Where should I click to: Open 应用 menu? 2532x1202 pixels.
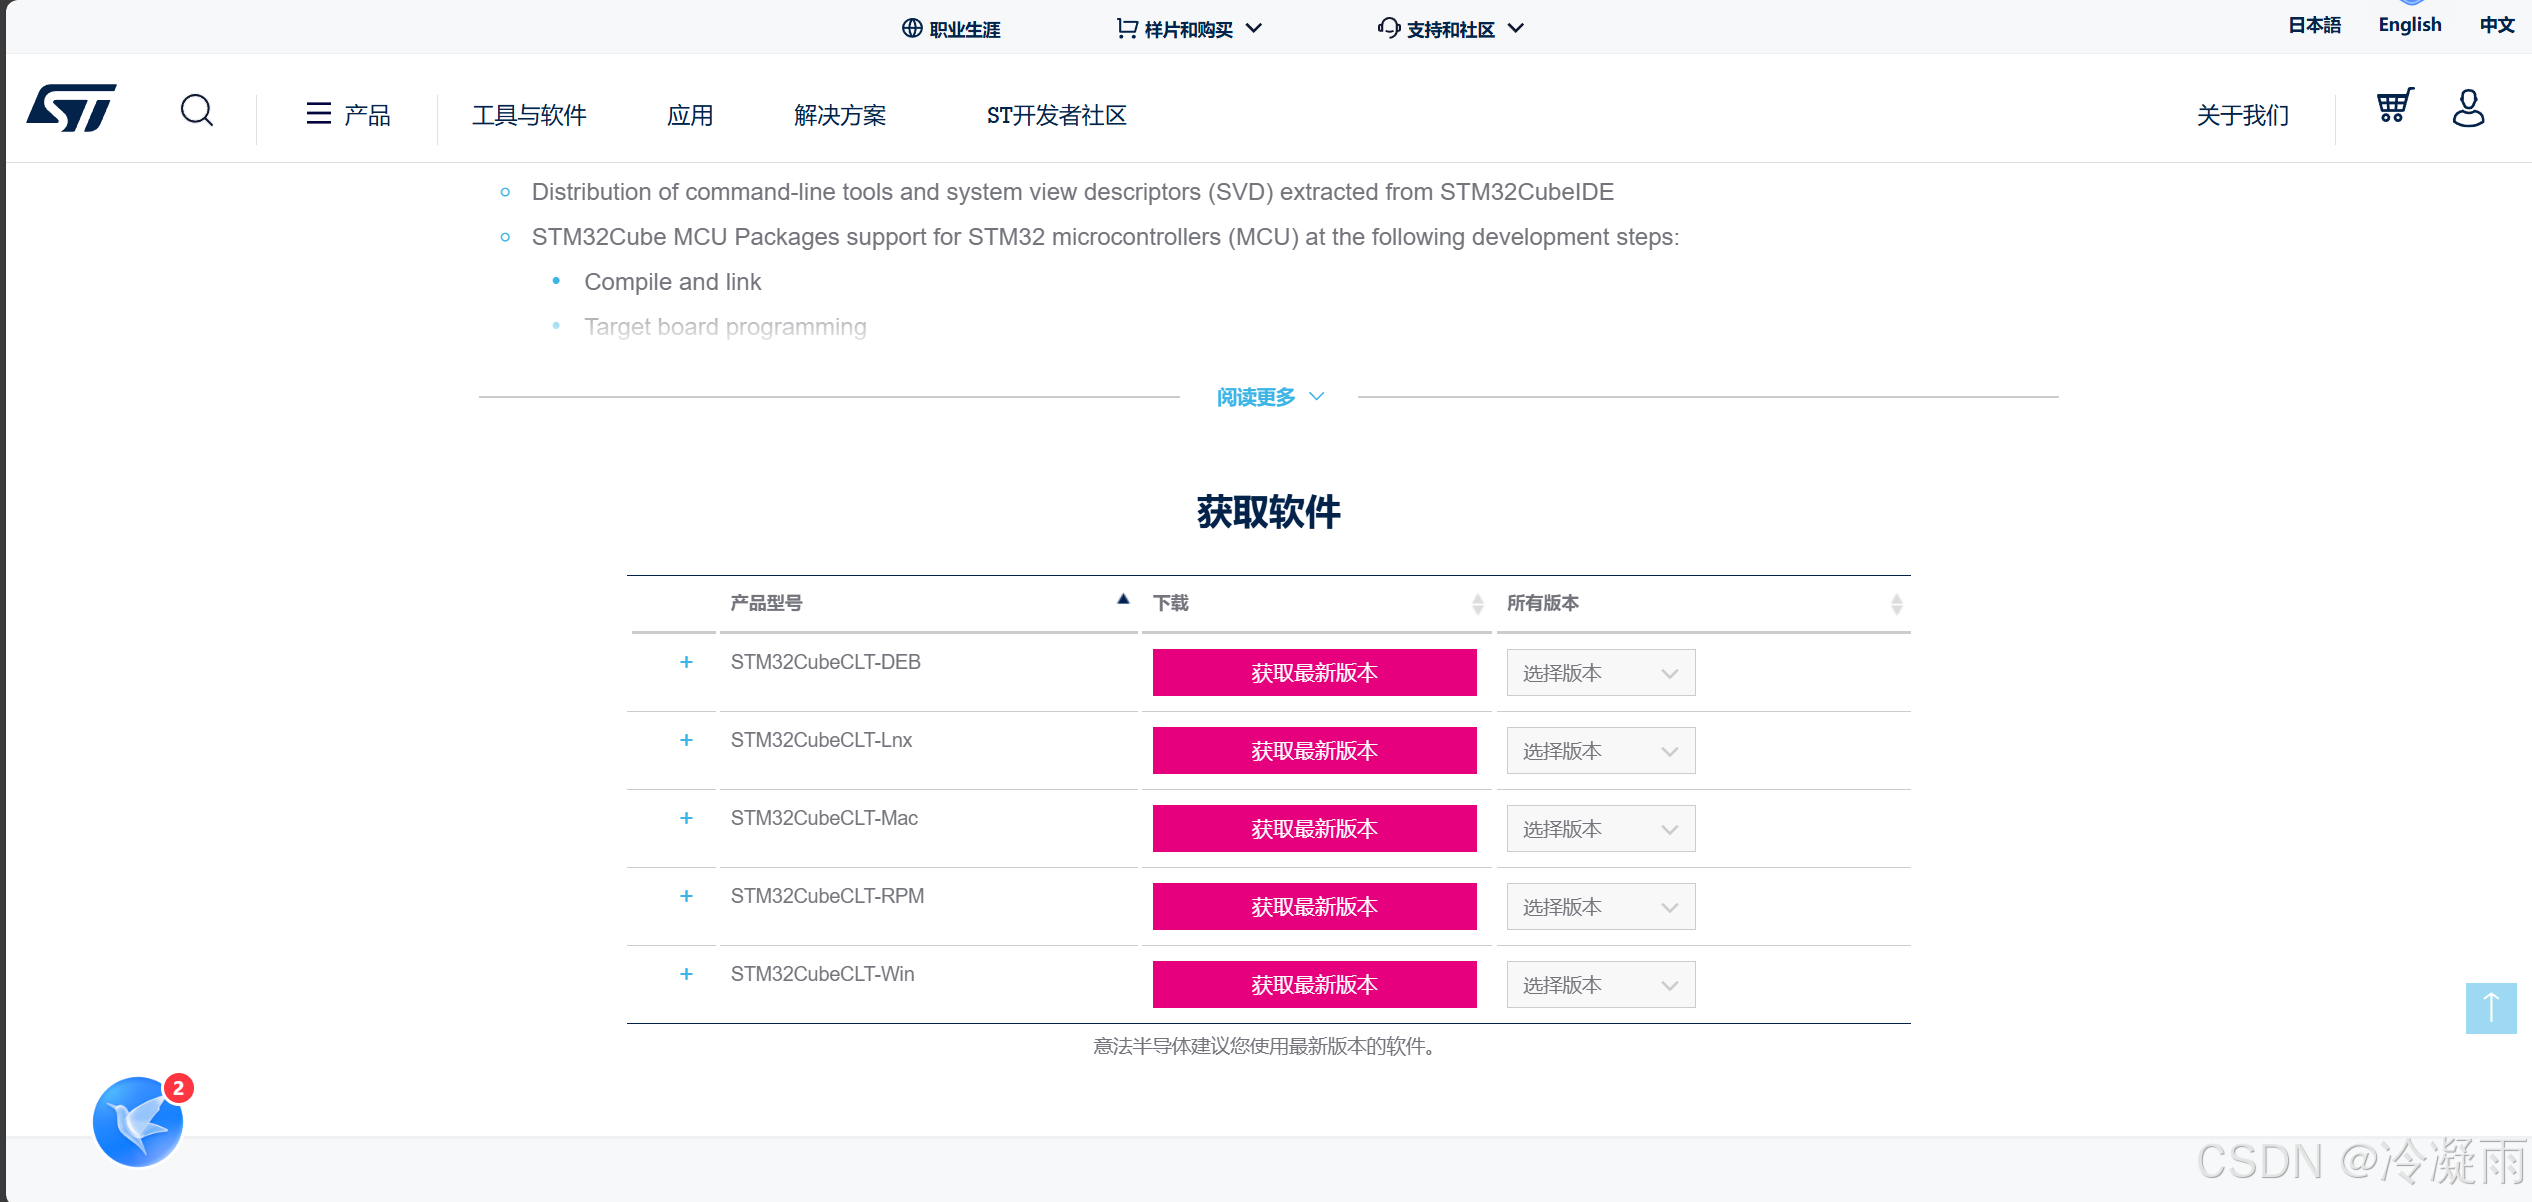(x=690, y=115)
